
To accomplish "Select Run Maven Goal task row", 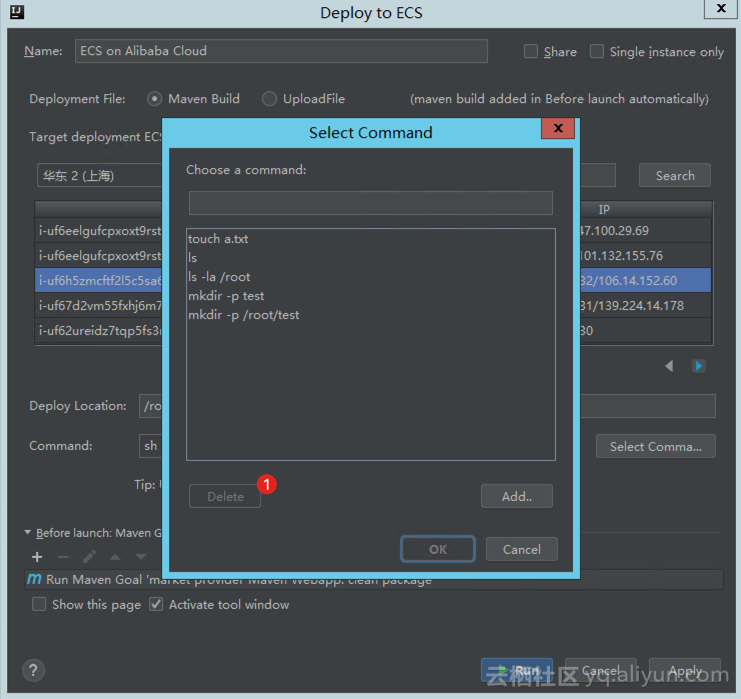I will (x=373, y=579).
